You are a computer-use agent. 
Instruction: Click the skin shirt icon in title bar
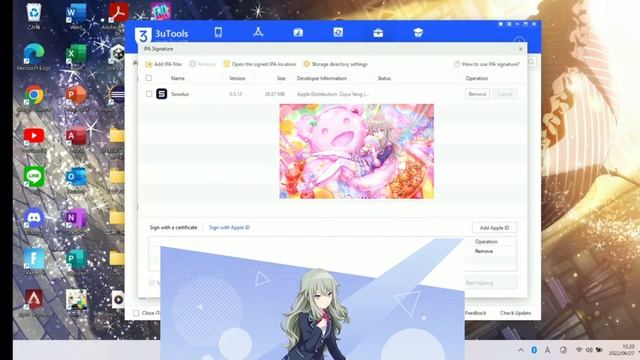500,24
